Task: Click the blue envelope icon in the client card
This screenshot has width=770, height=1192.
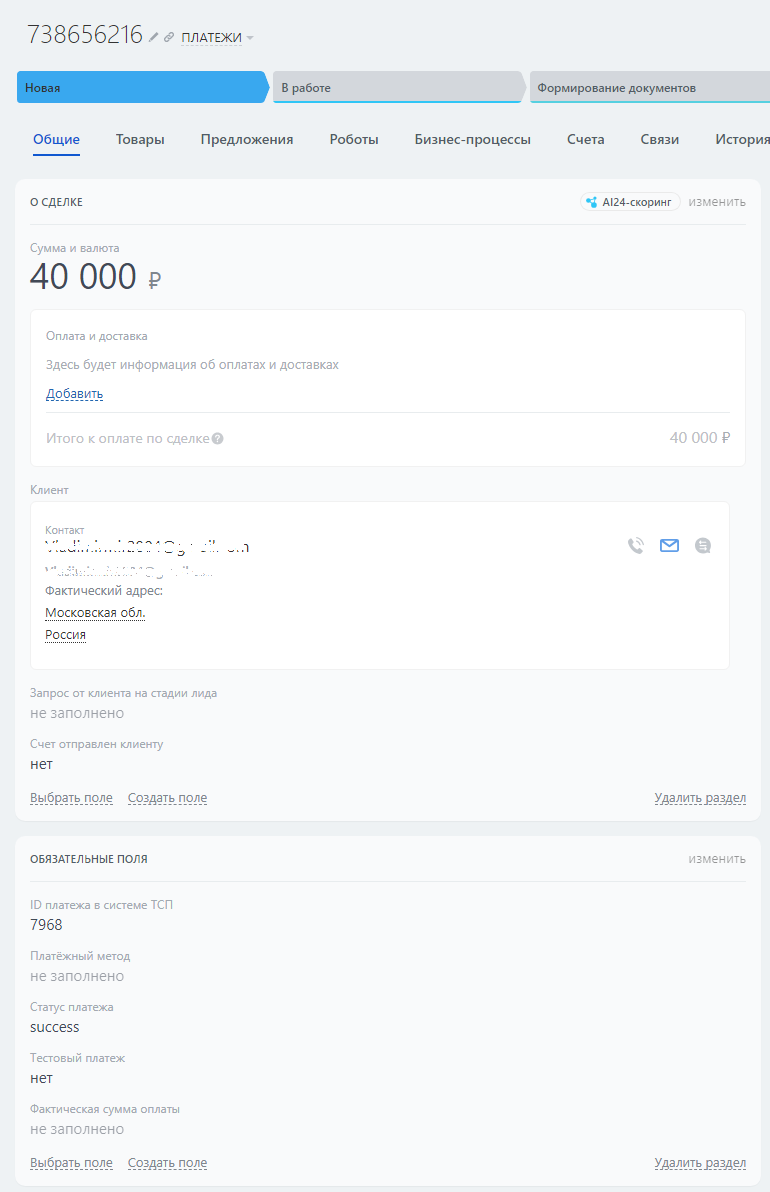Action: coord(670,545)
